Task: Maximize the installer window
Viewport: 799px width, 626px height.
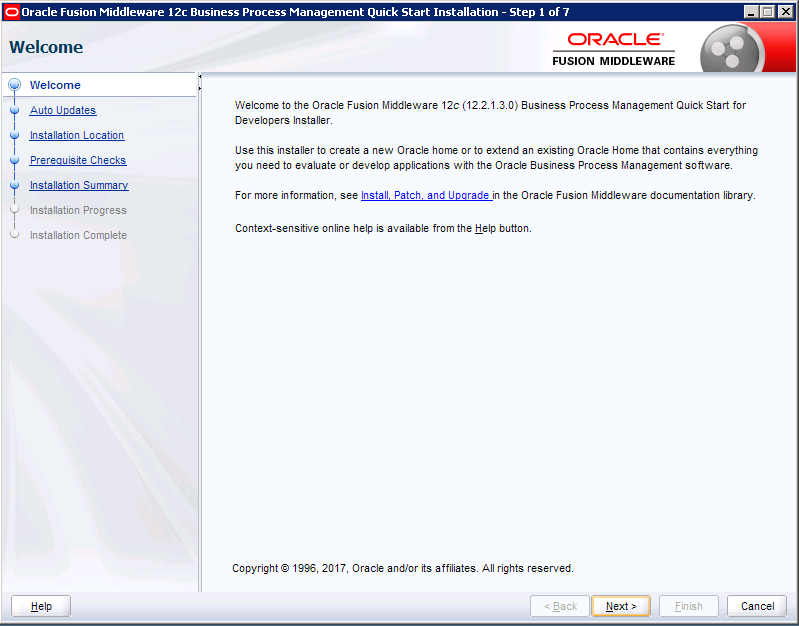Action: [x=767, y=12]
